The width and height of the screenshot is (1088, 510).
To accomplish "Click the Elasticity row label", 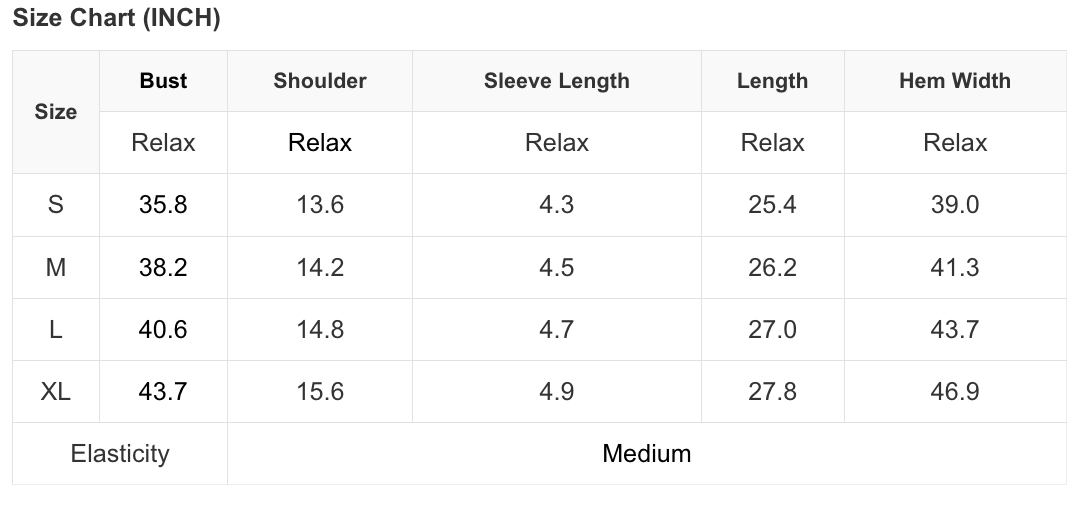I will click(x=120, y=454).
